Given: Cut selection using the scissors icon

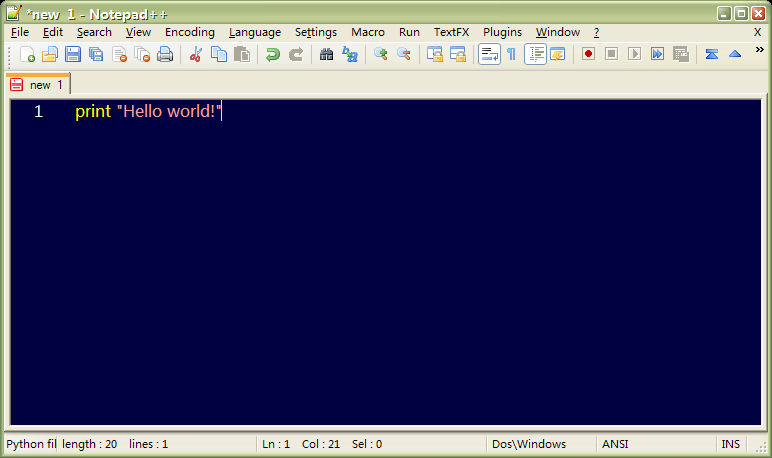Looking at the screenshot, I should tap(195, 54).
